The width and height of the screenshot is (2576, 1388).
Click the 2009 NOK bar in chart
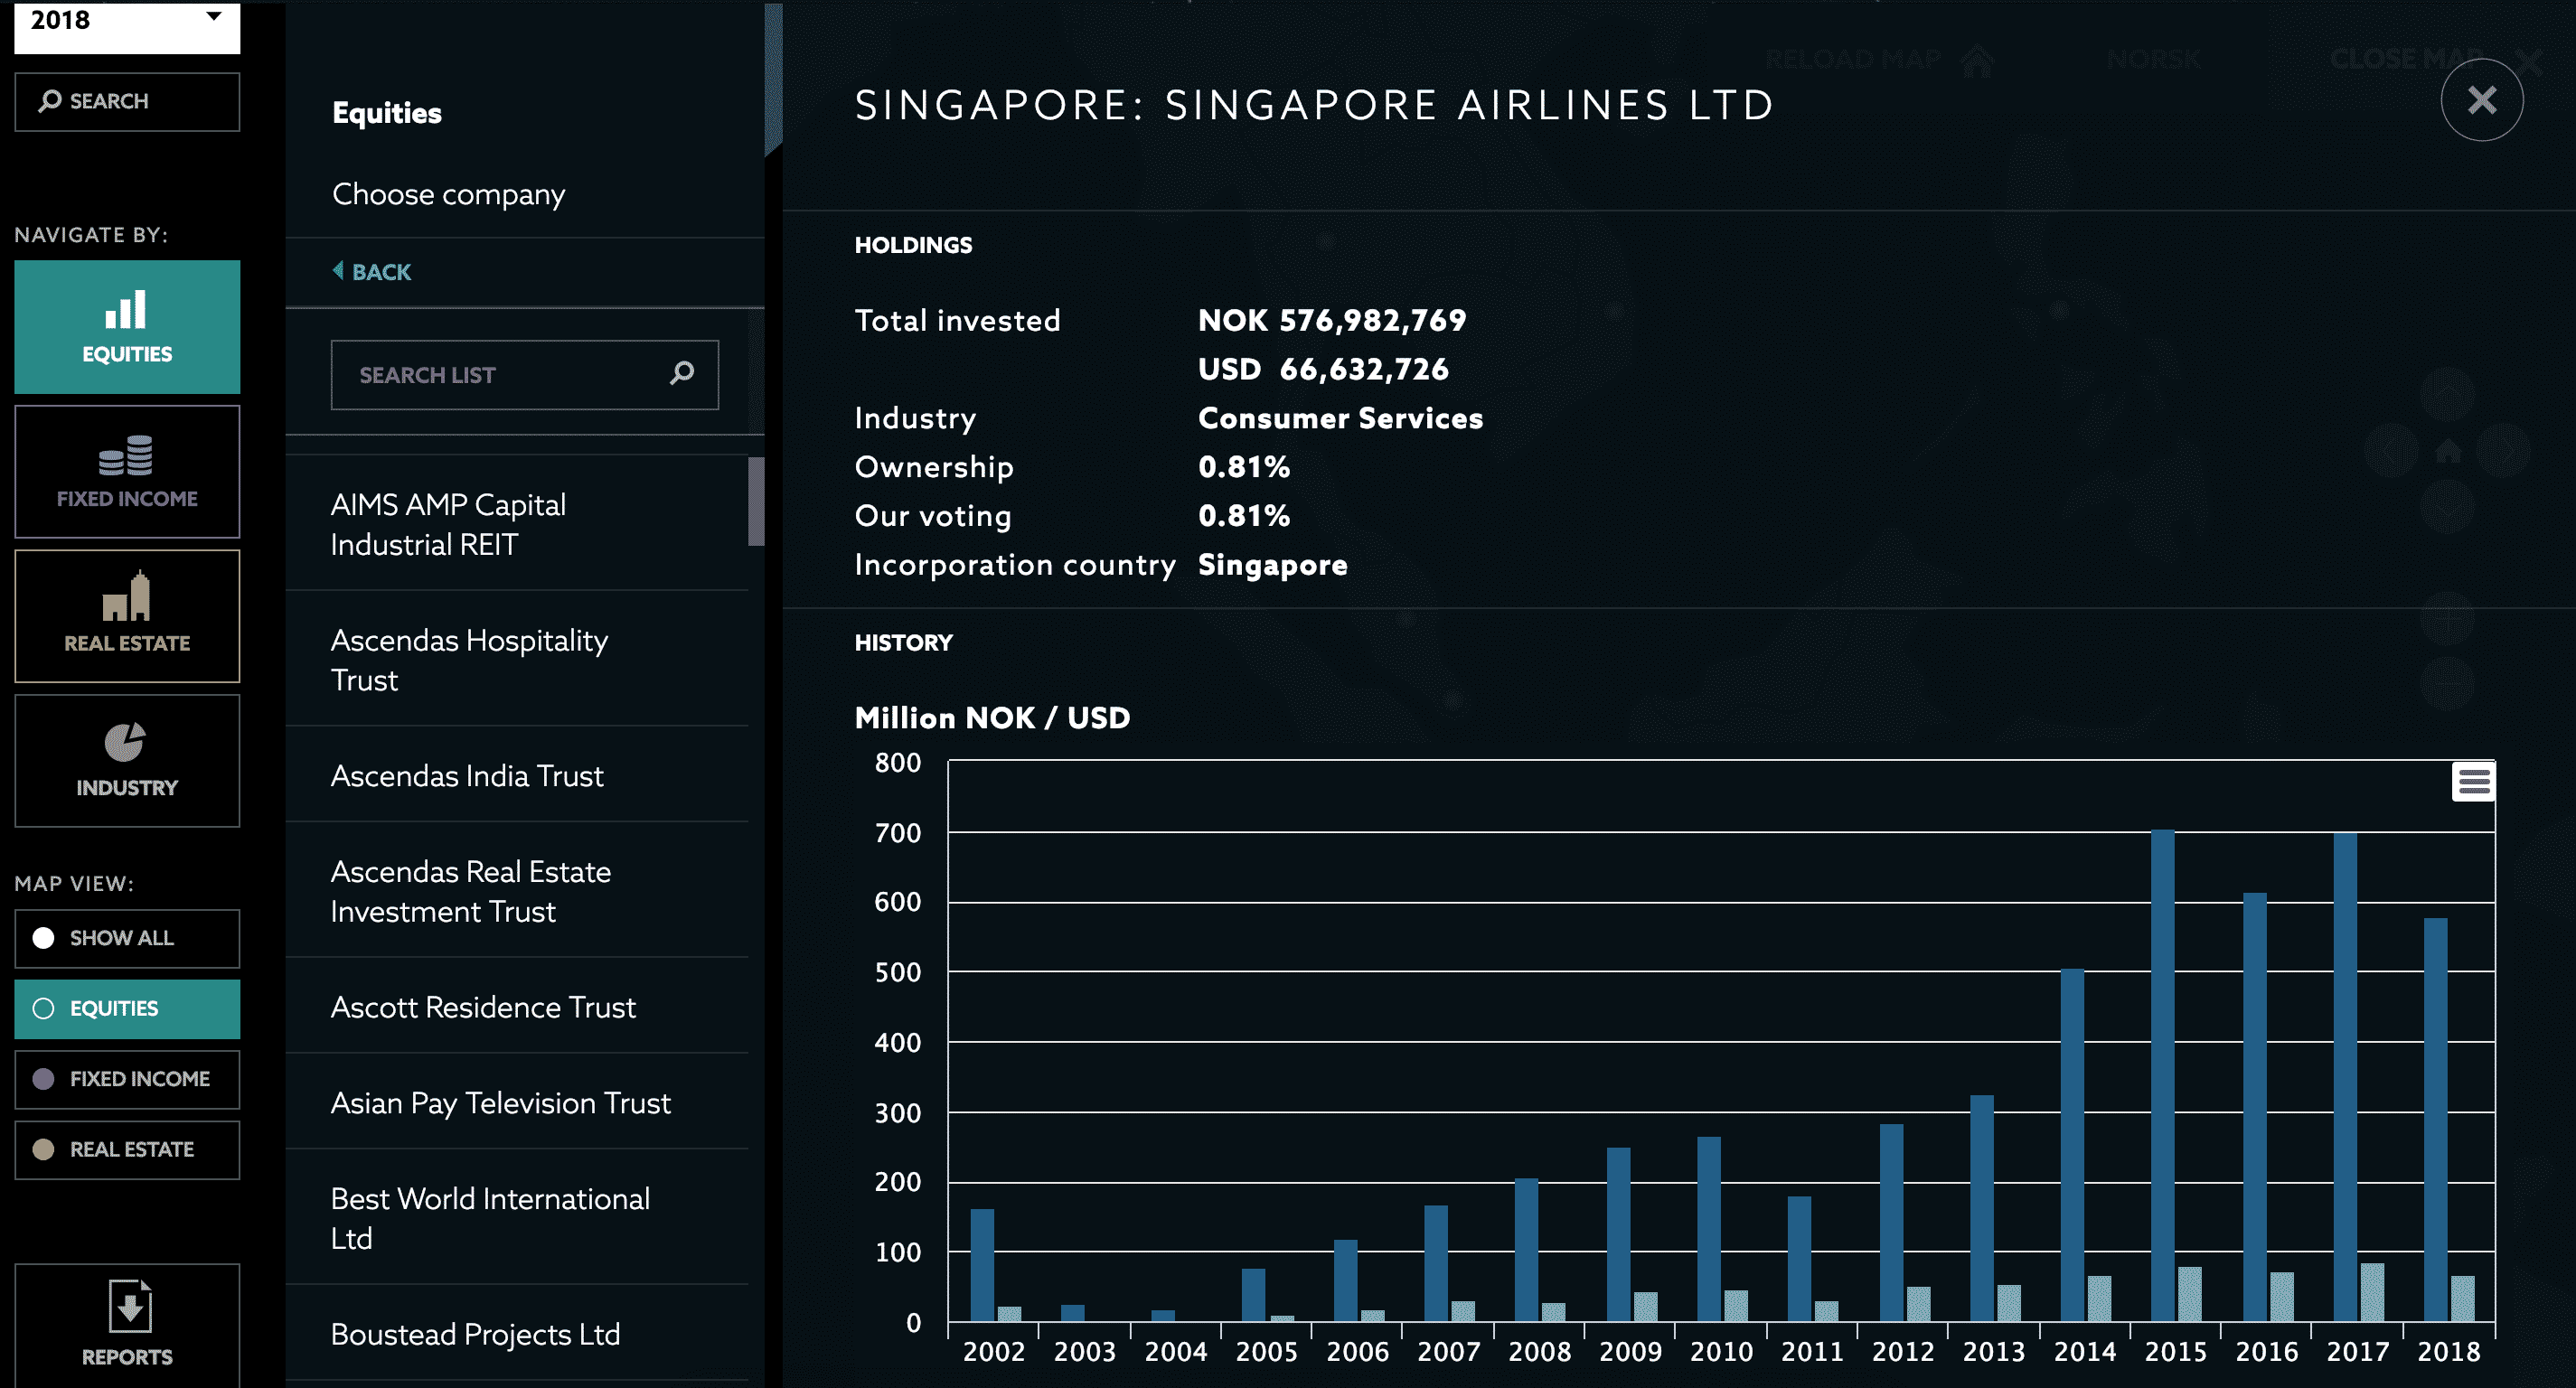click(x=1618, y=1234)
